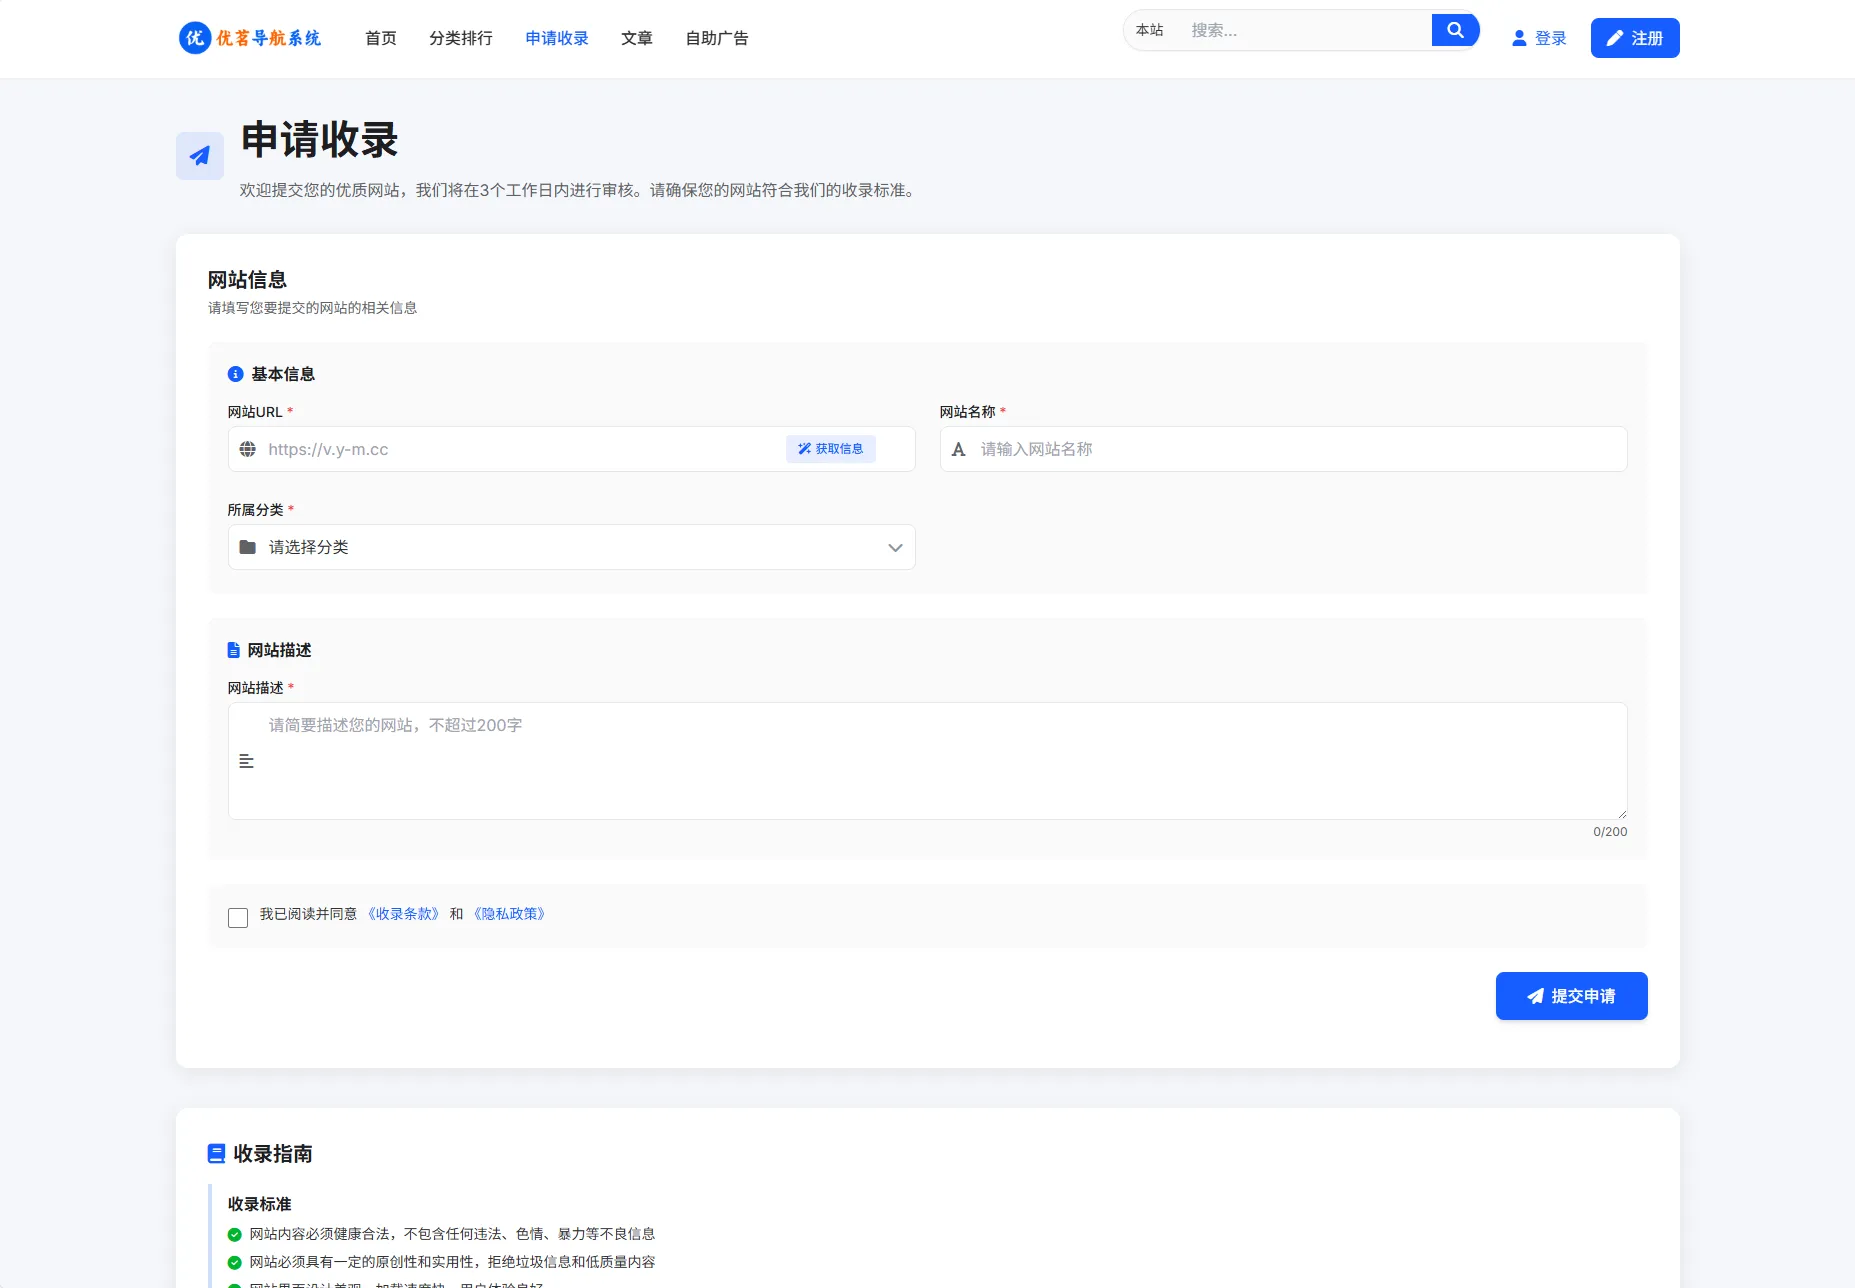Image resolution: width=1855 pixels, height=1288 pixels.
Task: Click the info icon next to 基本信息
Action: pyautogui.click(x=236, y=373)
